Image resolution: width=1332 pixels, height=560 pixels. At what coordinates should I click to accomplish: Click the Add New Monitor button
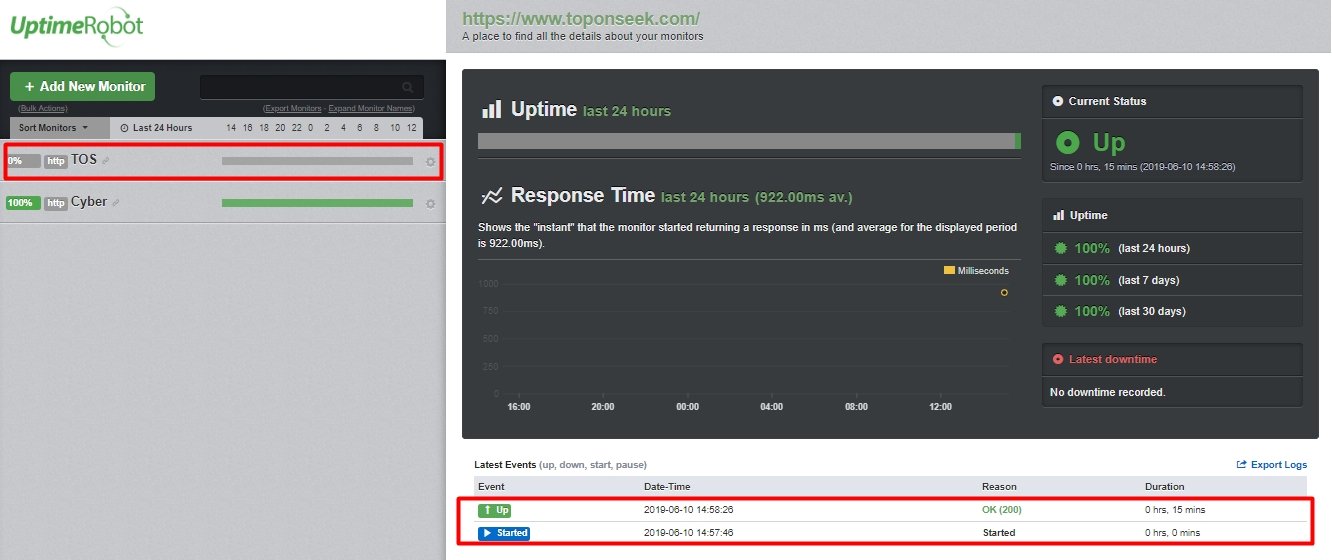pos(83,87)
